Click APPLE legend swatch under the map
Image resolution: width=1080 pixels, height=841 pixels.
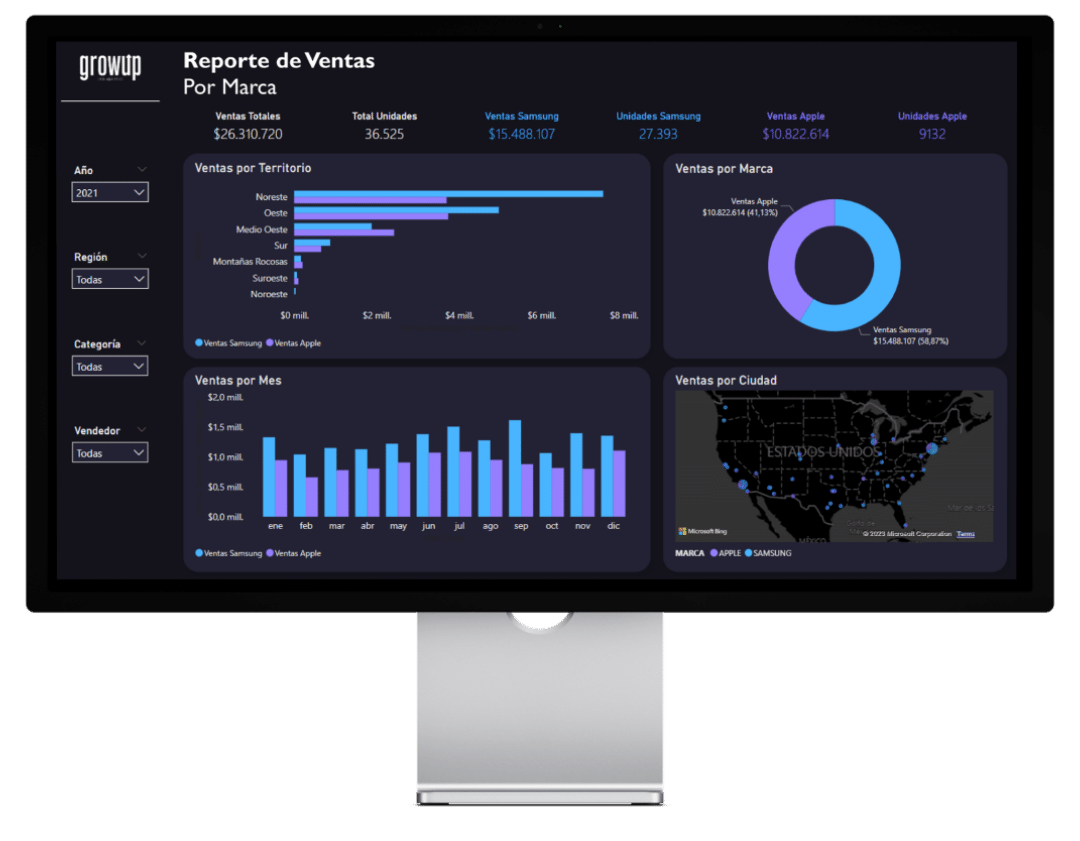pyautogui.click(x=714, y=553)
